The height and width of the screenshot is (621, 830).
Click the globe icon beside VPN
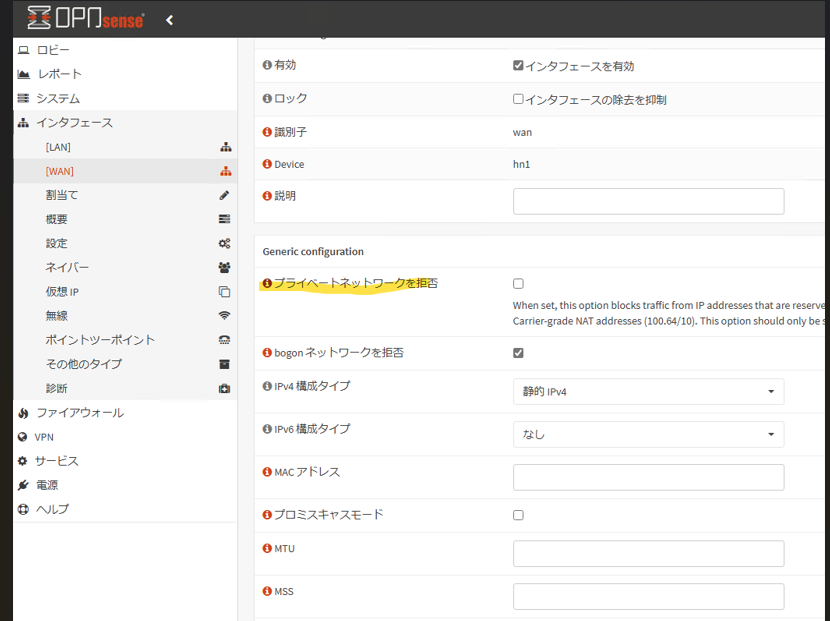22,437
